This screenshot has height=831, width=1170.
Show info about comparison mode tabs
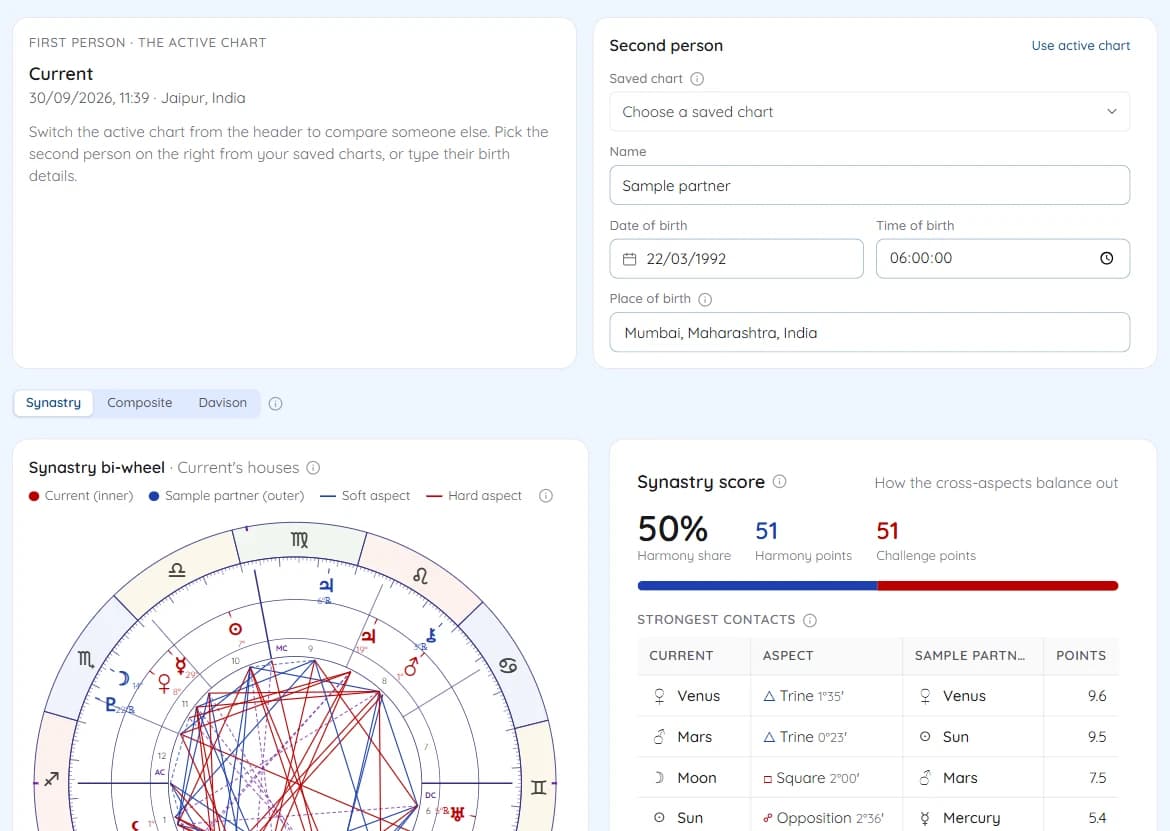tap(275, 404)
